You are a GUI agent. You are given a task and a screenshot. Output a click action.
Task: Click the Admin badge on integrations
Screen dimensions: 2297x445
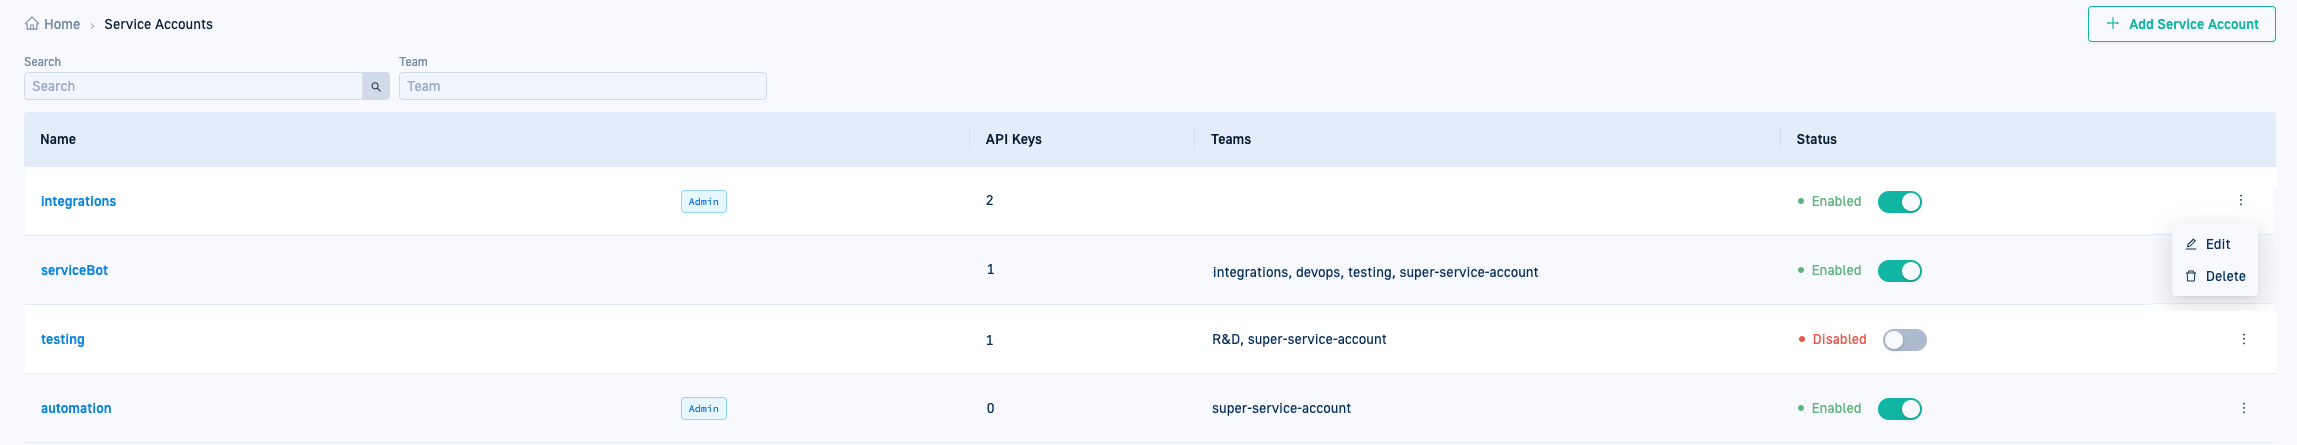[x=703, y=202]
